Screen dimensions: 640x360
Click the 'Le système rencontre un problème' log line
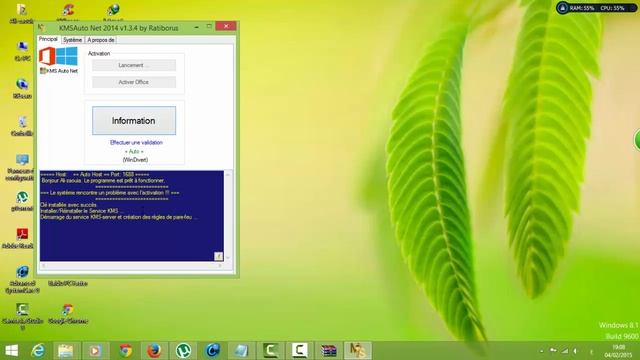(110, 193)
